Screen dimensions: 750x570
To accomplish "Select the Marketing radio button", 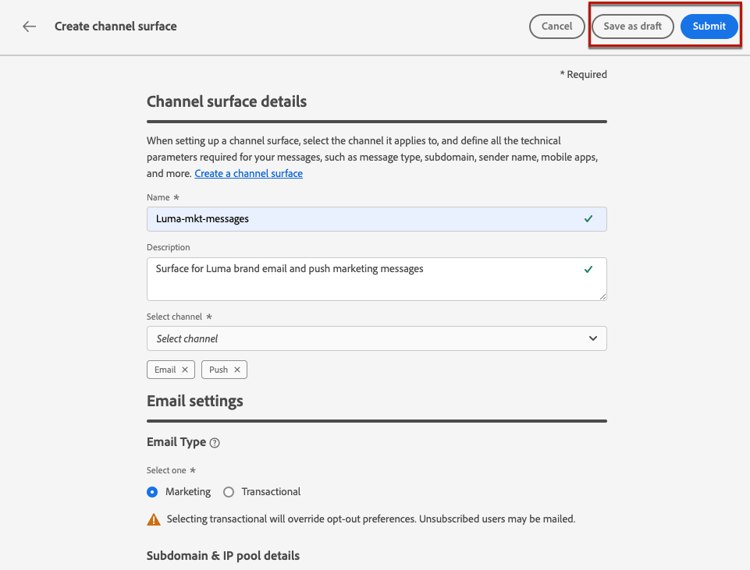I will click(x=153, y=492).
